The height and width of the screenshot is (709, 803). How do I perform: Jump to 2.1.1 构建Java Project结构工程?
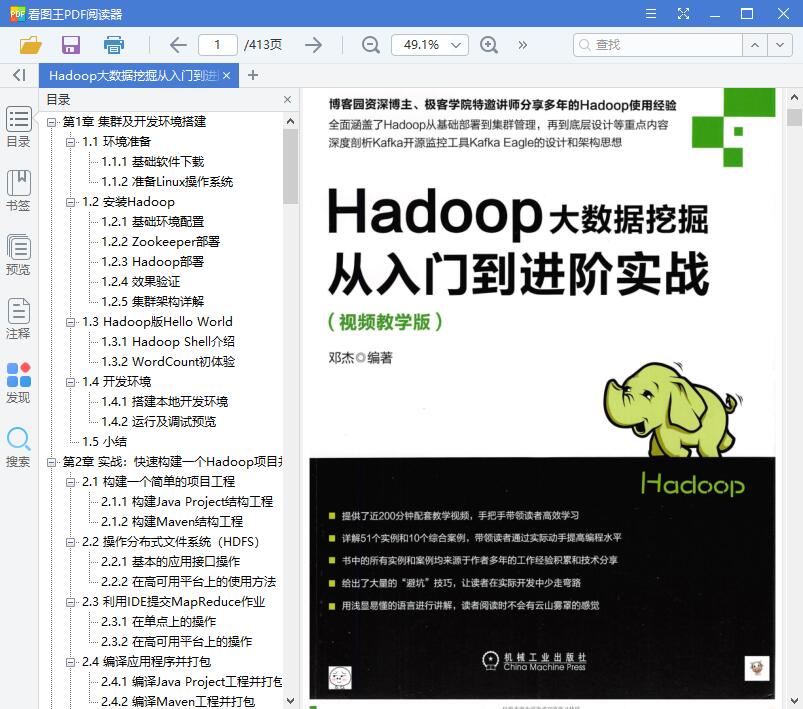pos(187,502)
